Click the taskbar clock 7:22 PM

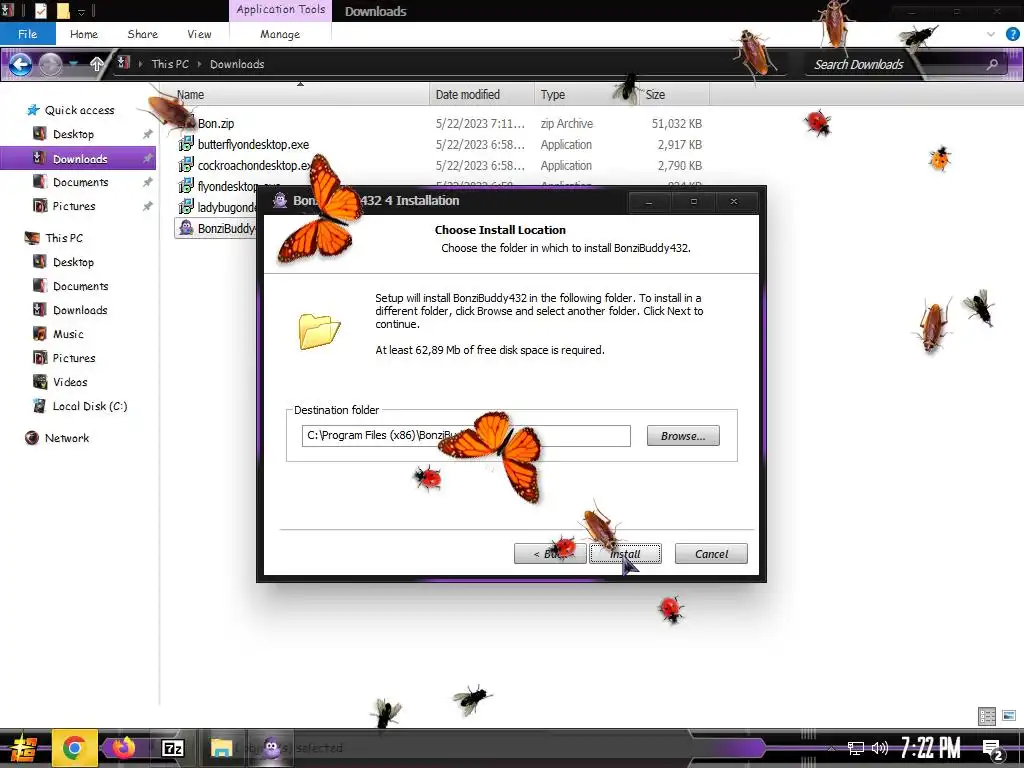click(931, 748)
